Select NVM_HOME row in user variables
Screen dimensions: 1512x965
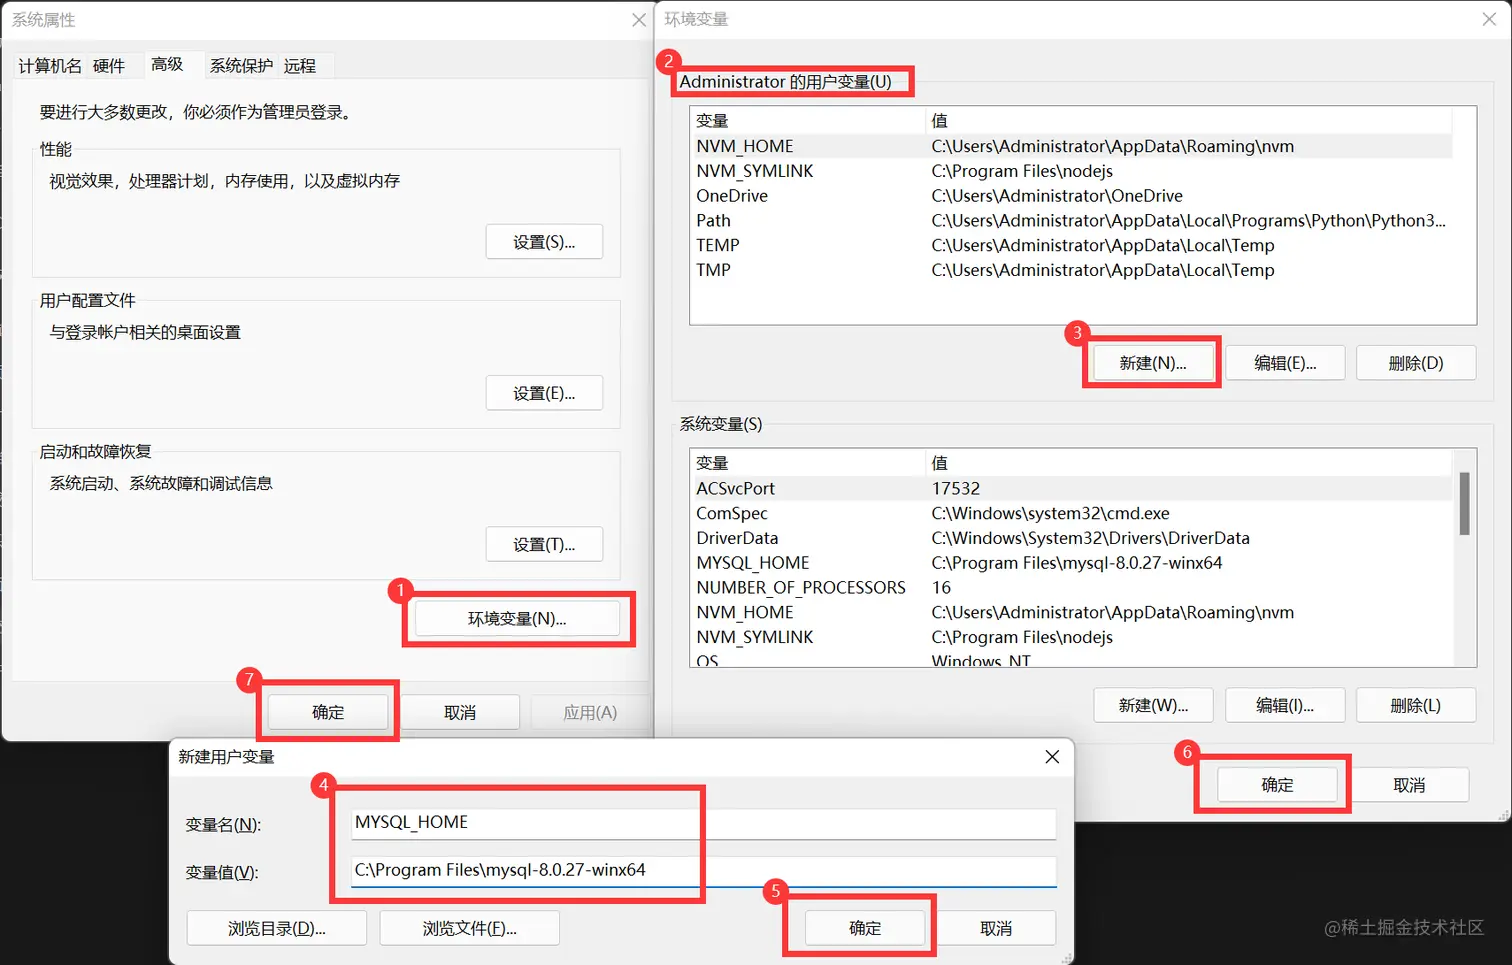[x=1071, y=146]
